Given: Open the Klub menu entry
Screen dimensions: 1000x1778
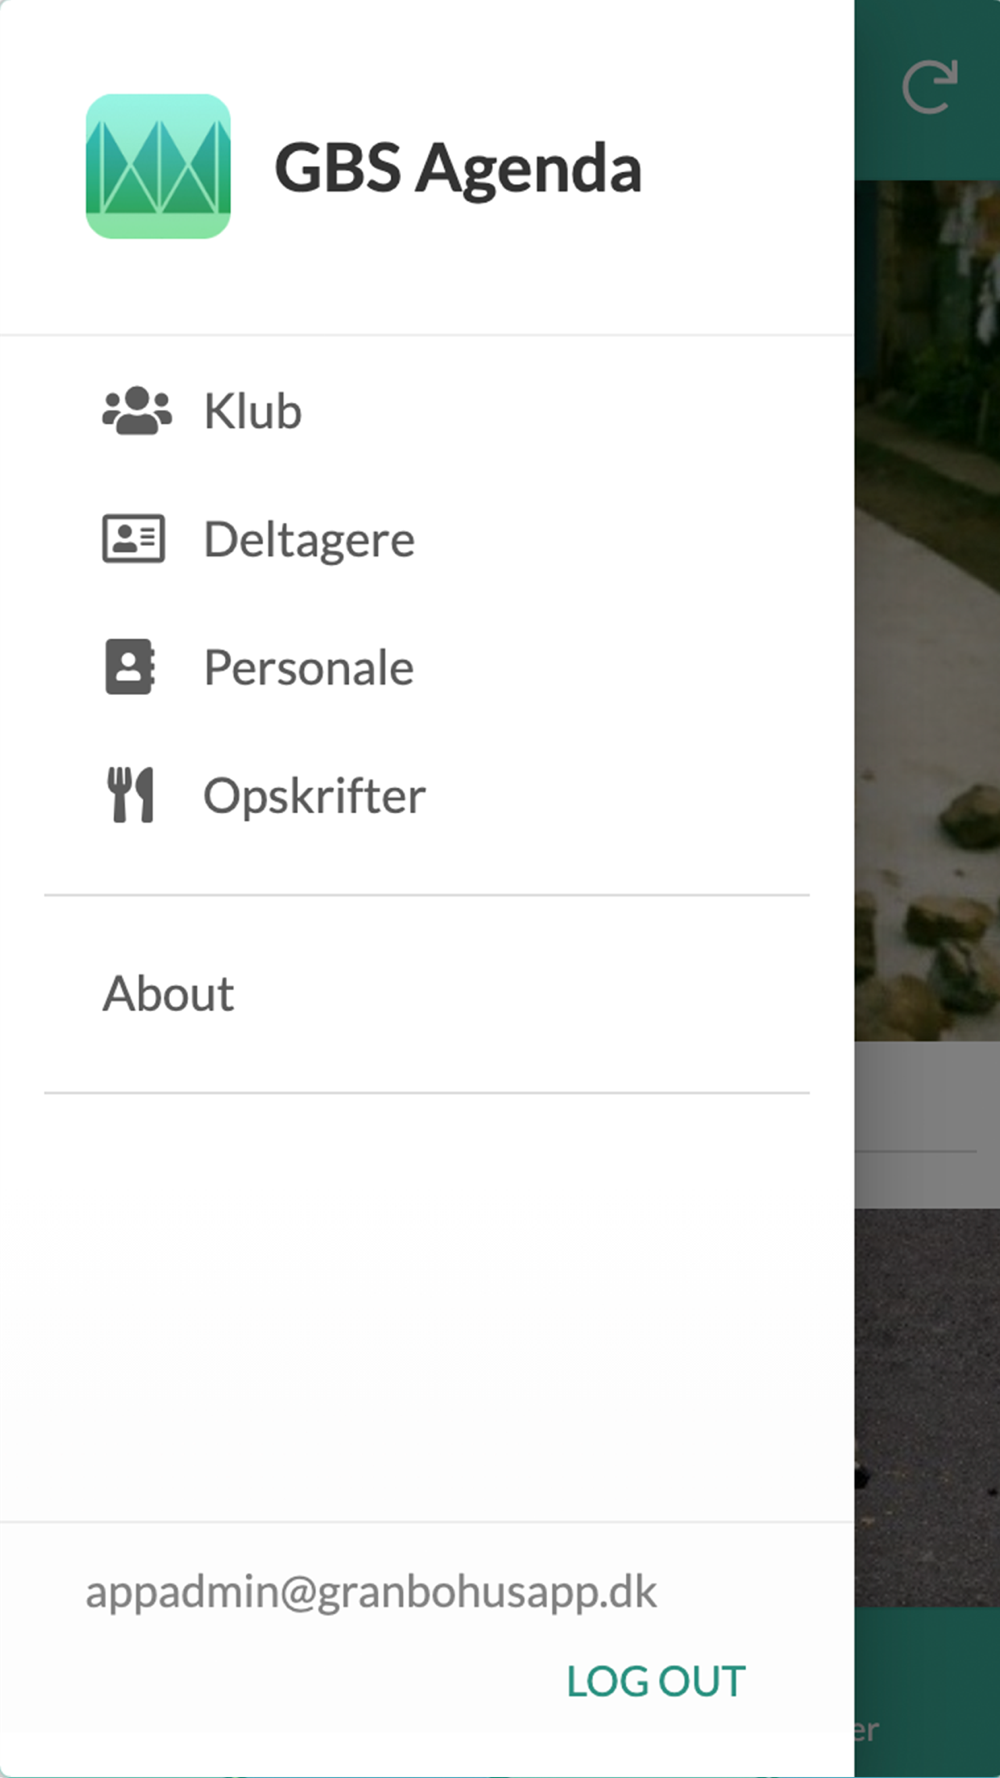Looking at the screenshot, I should pos(427,411).
